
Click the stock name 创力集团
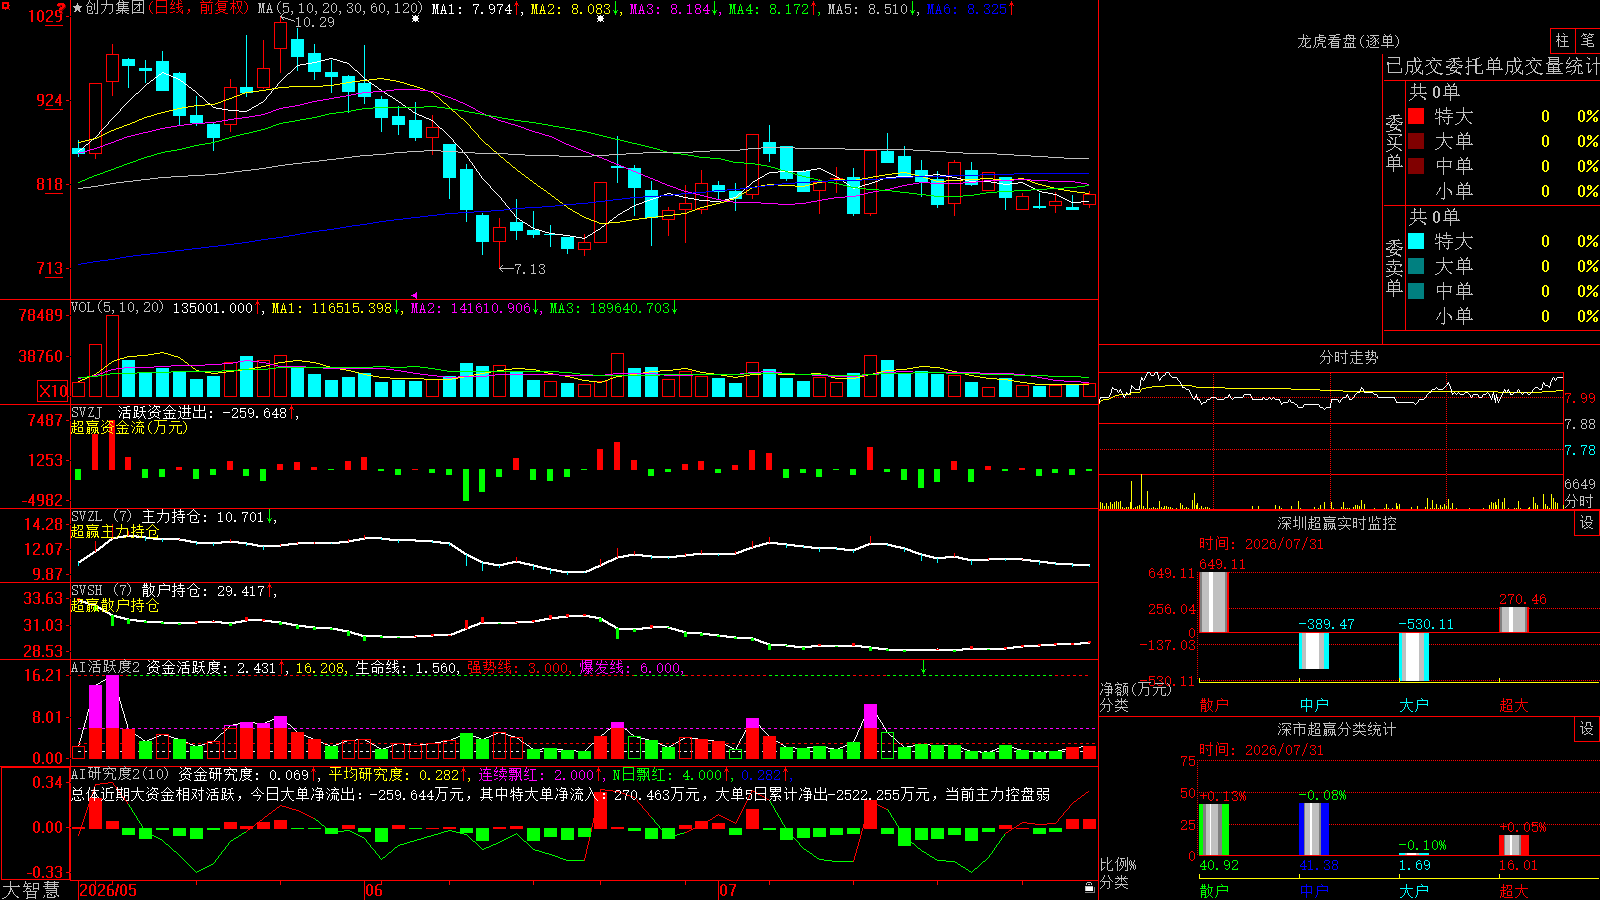[x=115, y=8]
